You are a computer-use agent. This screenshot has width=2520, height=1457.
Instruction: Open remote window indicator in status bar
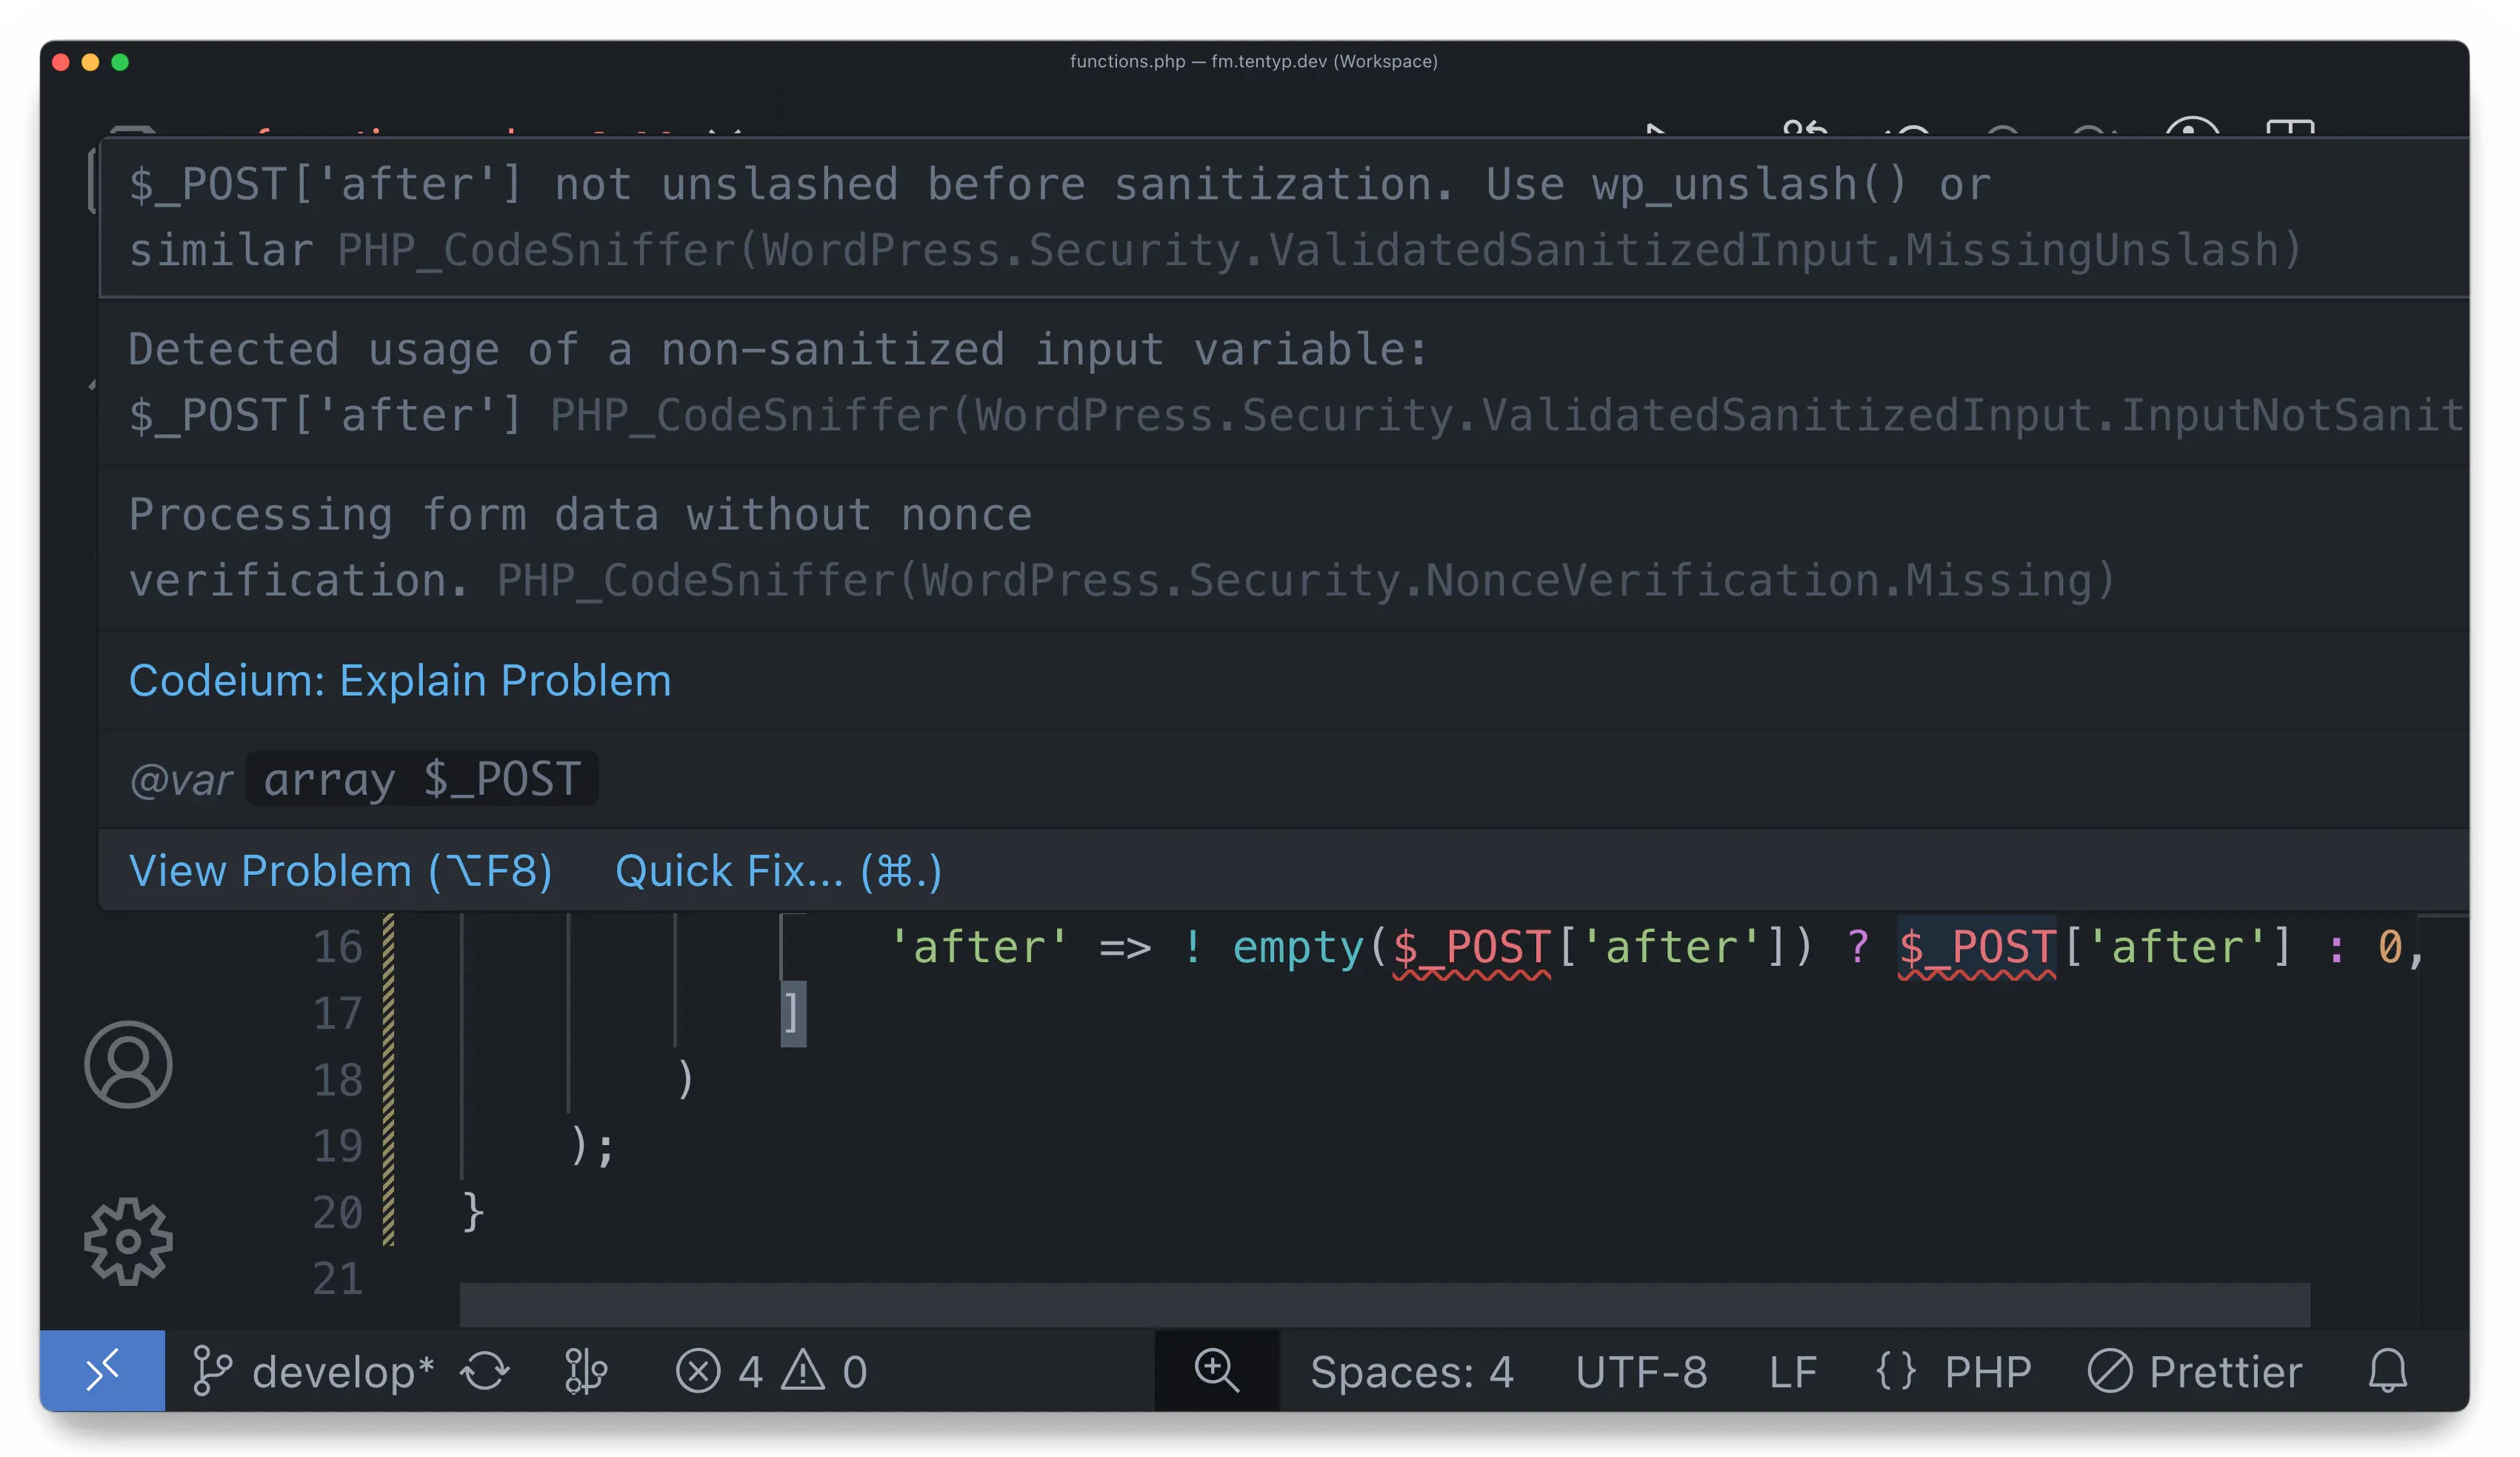[x=102, y=1371]
